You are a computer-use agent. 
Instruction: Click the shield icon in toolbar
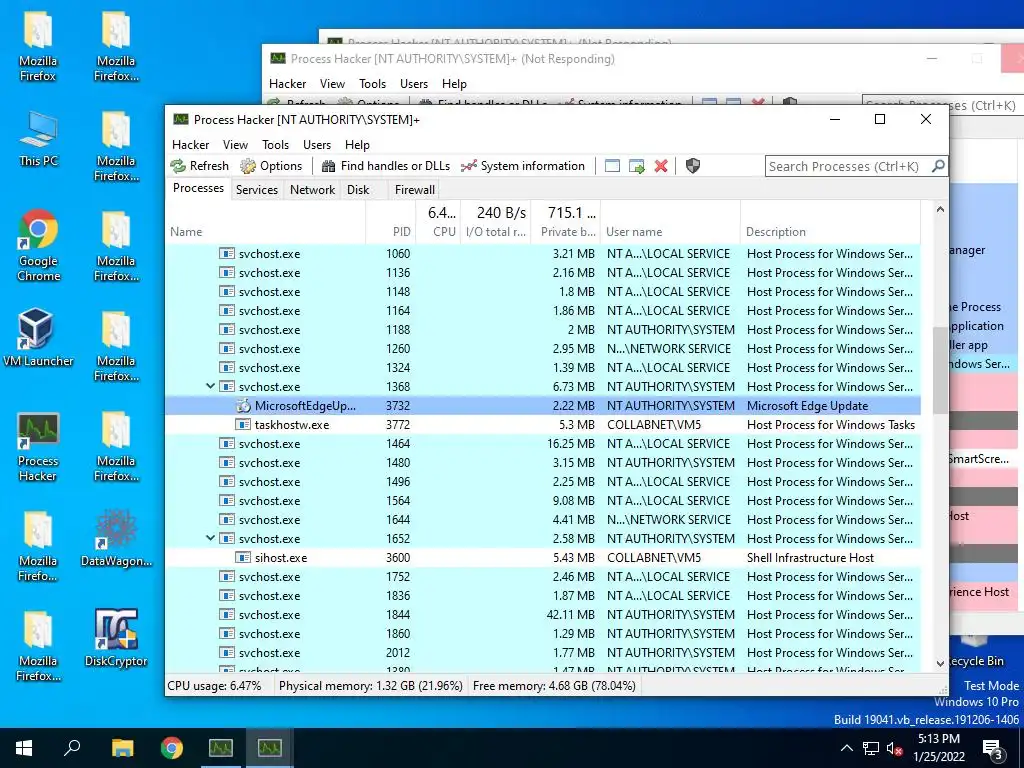[693, 166]
